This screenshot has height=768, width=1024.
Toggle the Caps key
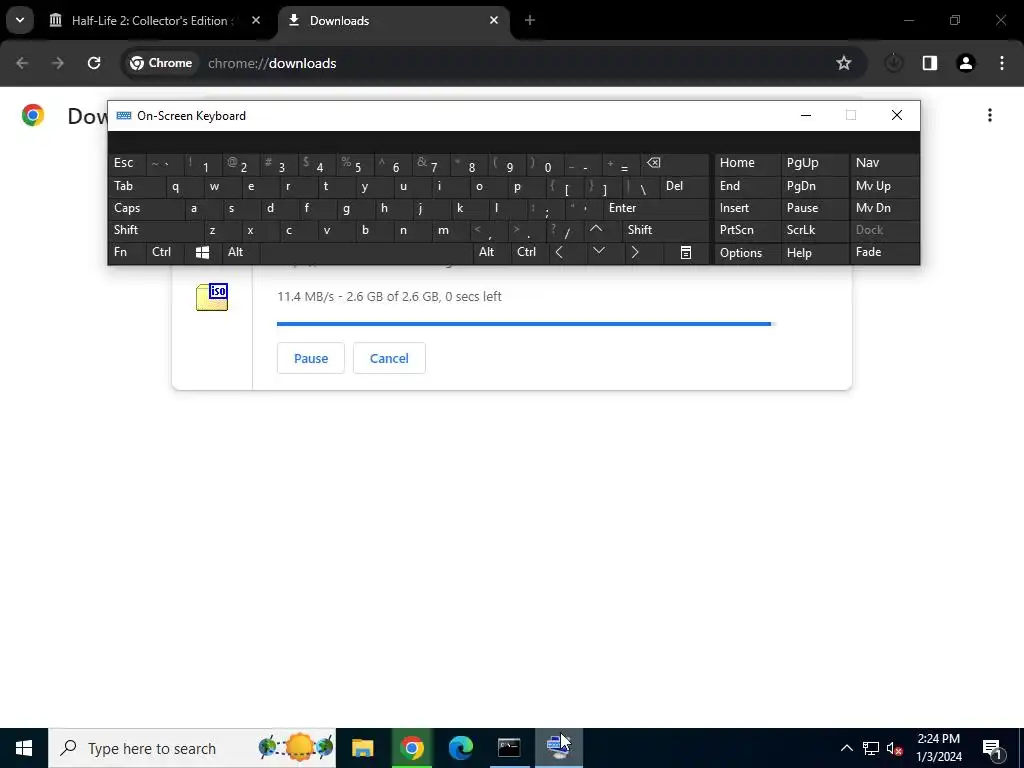146,208
